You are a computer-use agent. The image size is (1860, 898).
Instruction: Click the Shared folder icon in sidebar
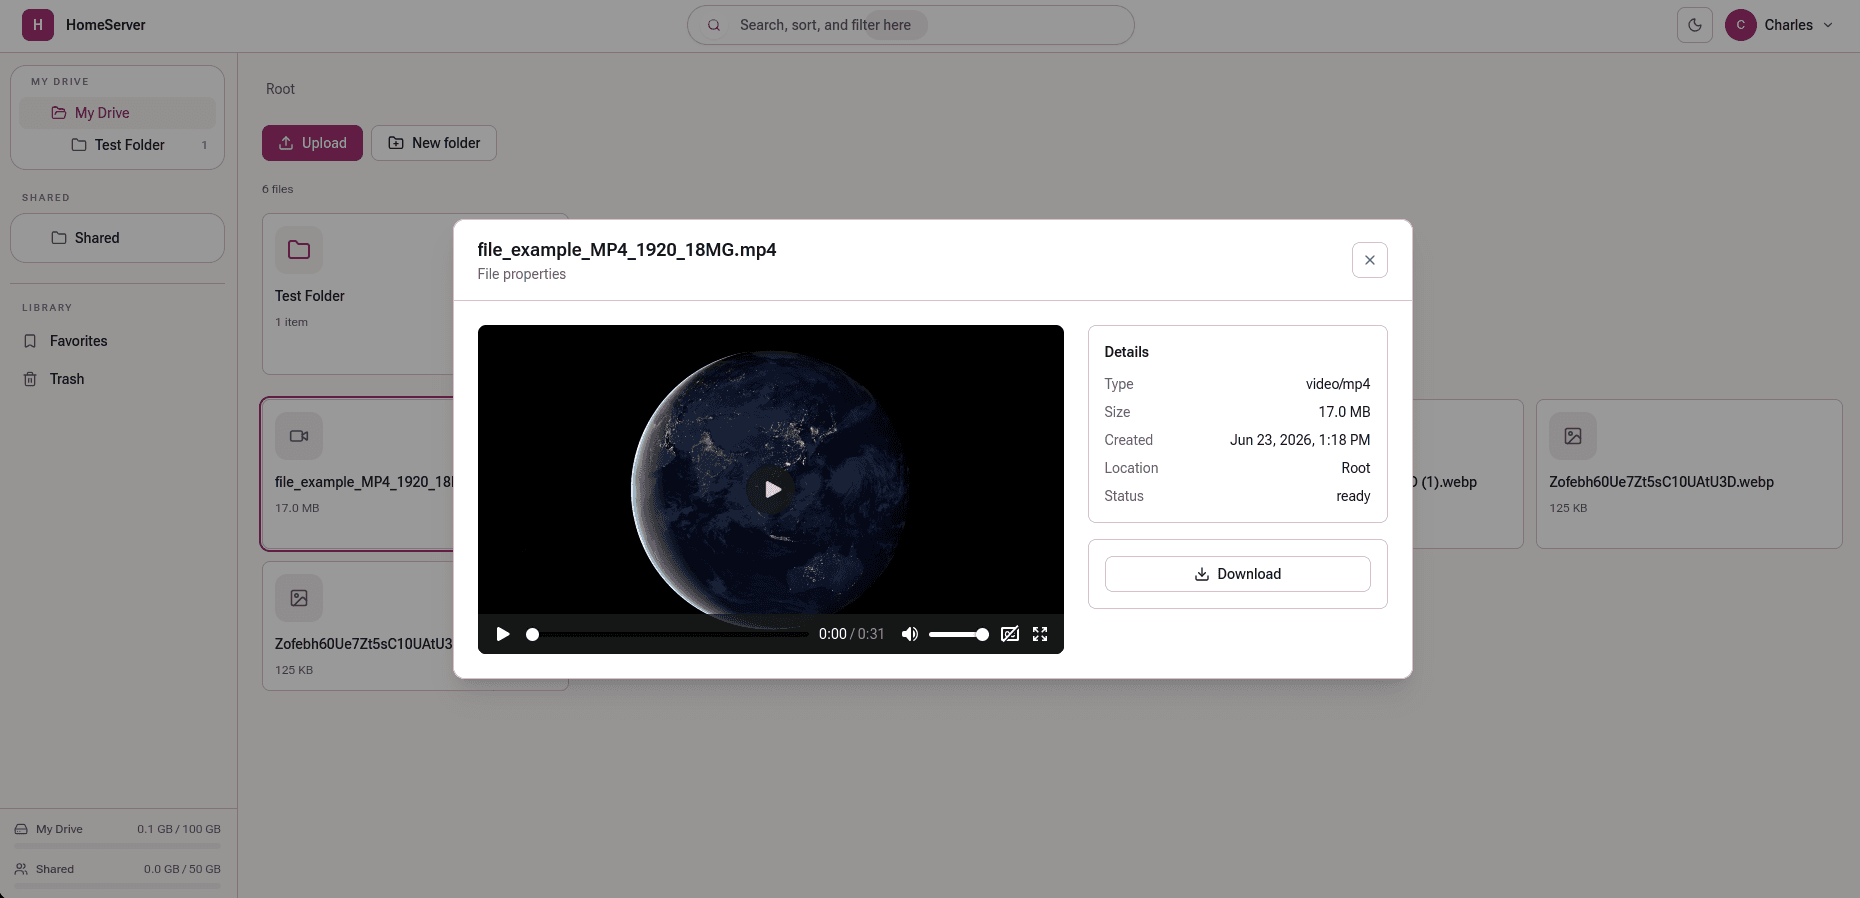tap(59, 238)
